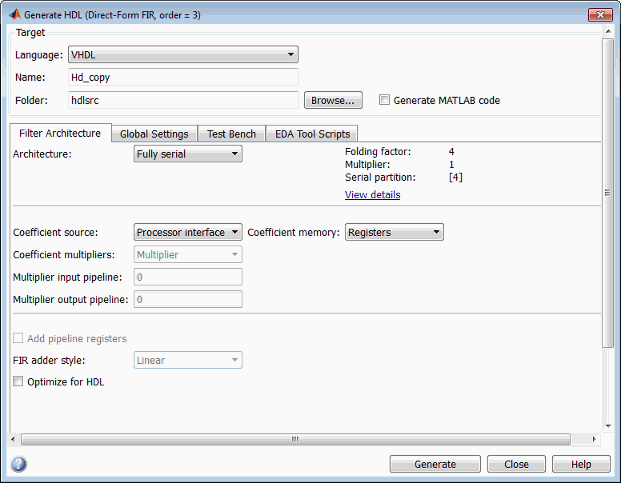
Task: Close the Generate HDL dialog window
Action: point(600,15)
